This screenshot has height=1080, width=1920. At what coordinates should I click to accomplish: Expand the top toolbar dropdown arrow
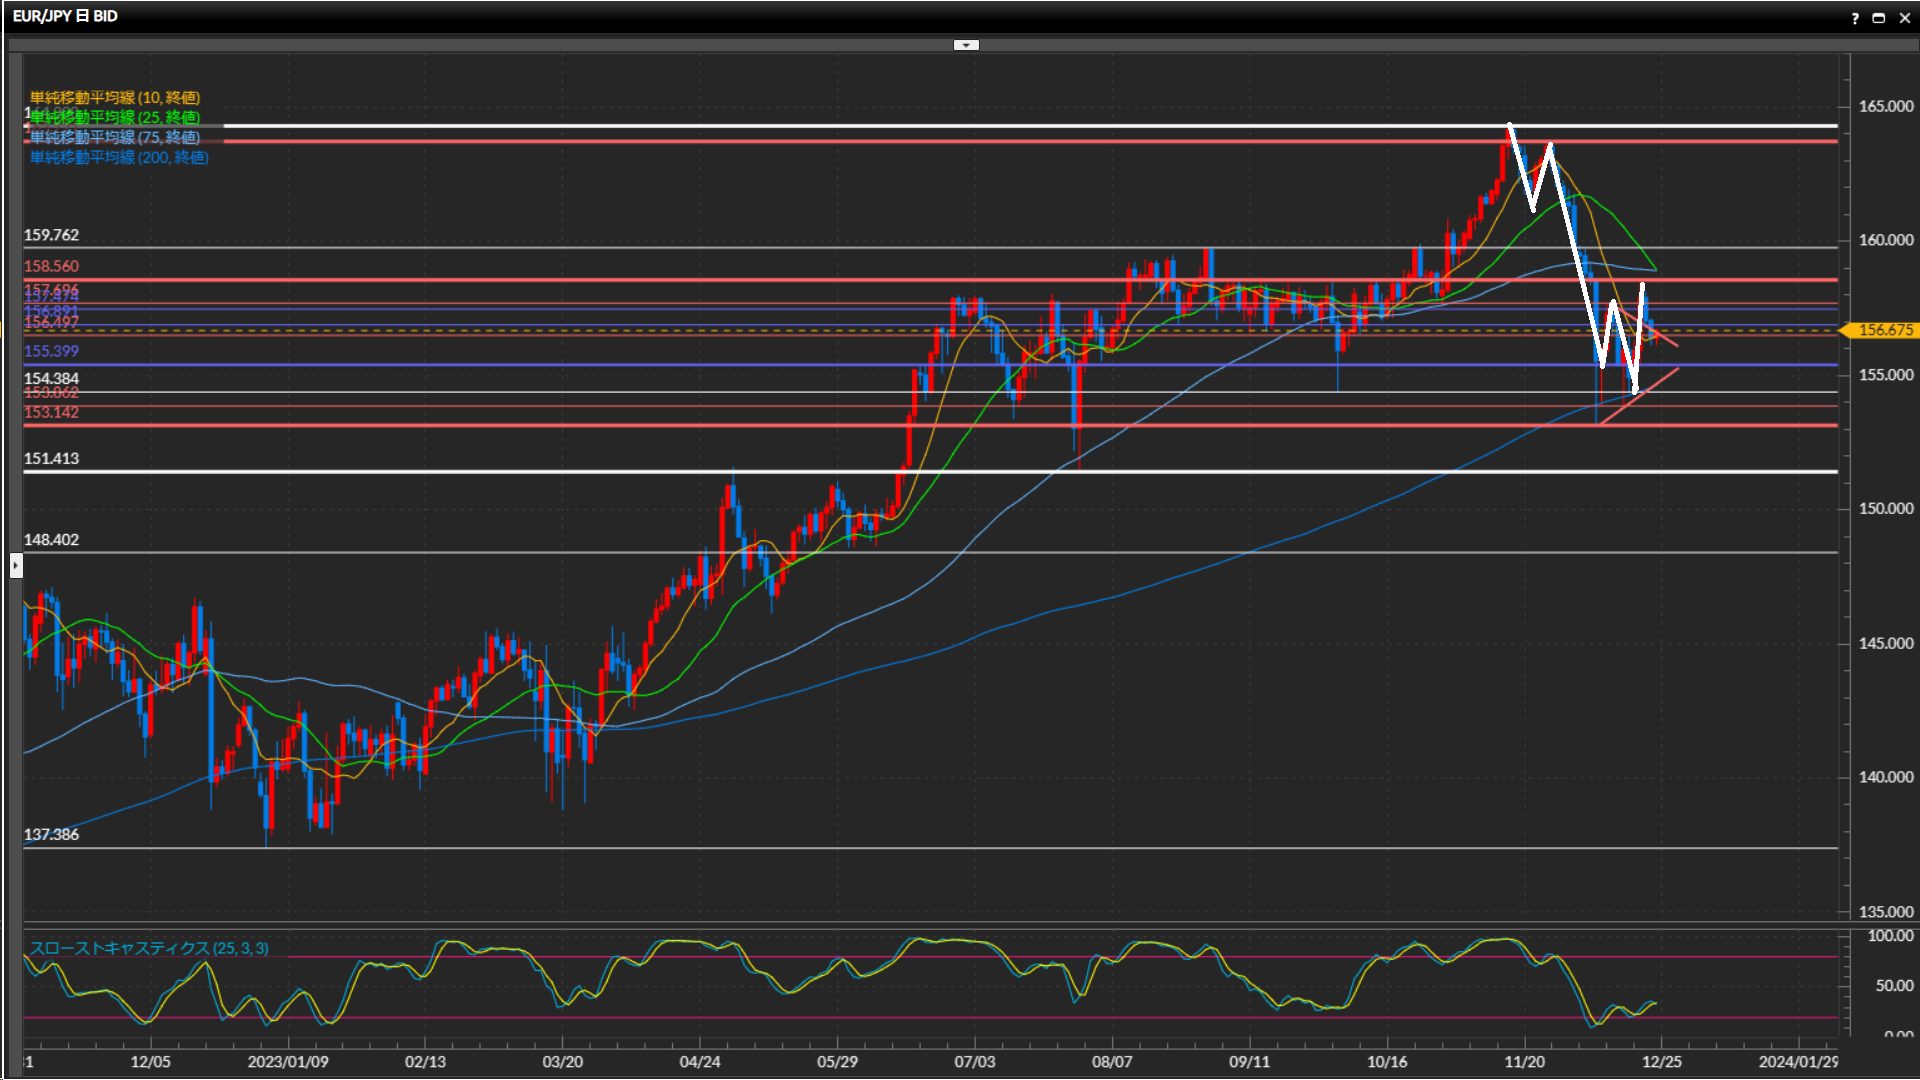966,45
